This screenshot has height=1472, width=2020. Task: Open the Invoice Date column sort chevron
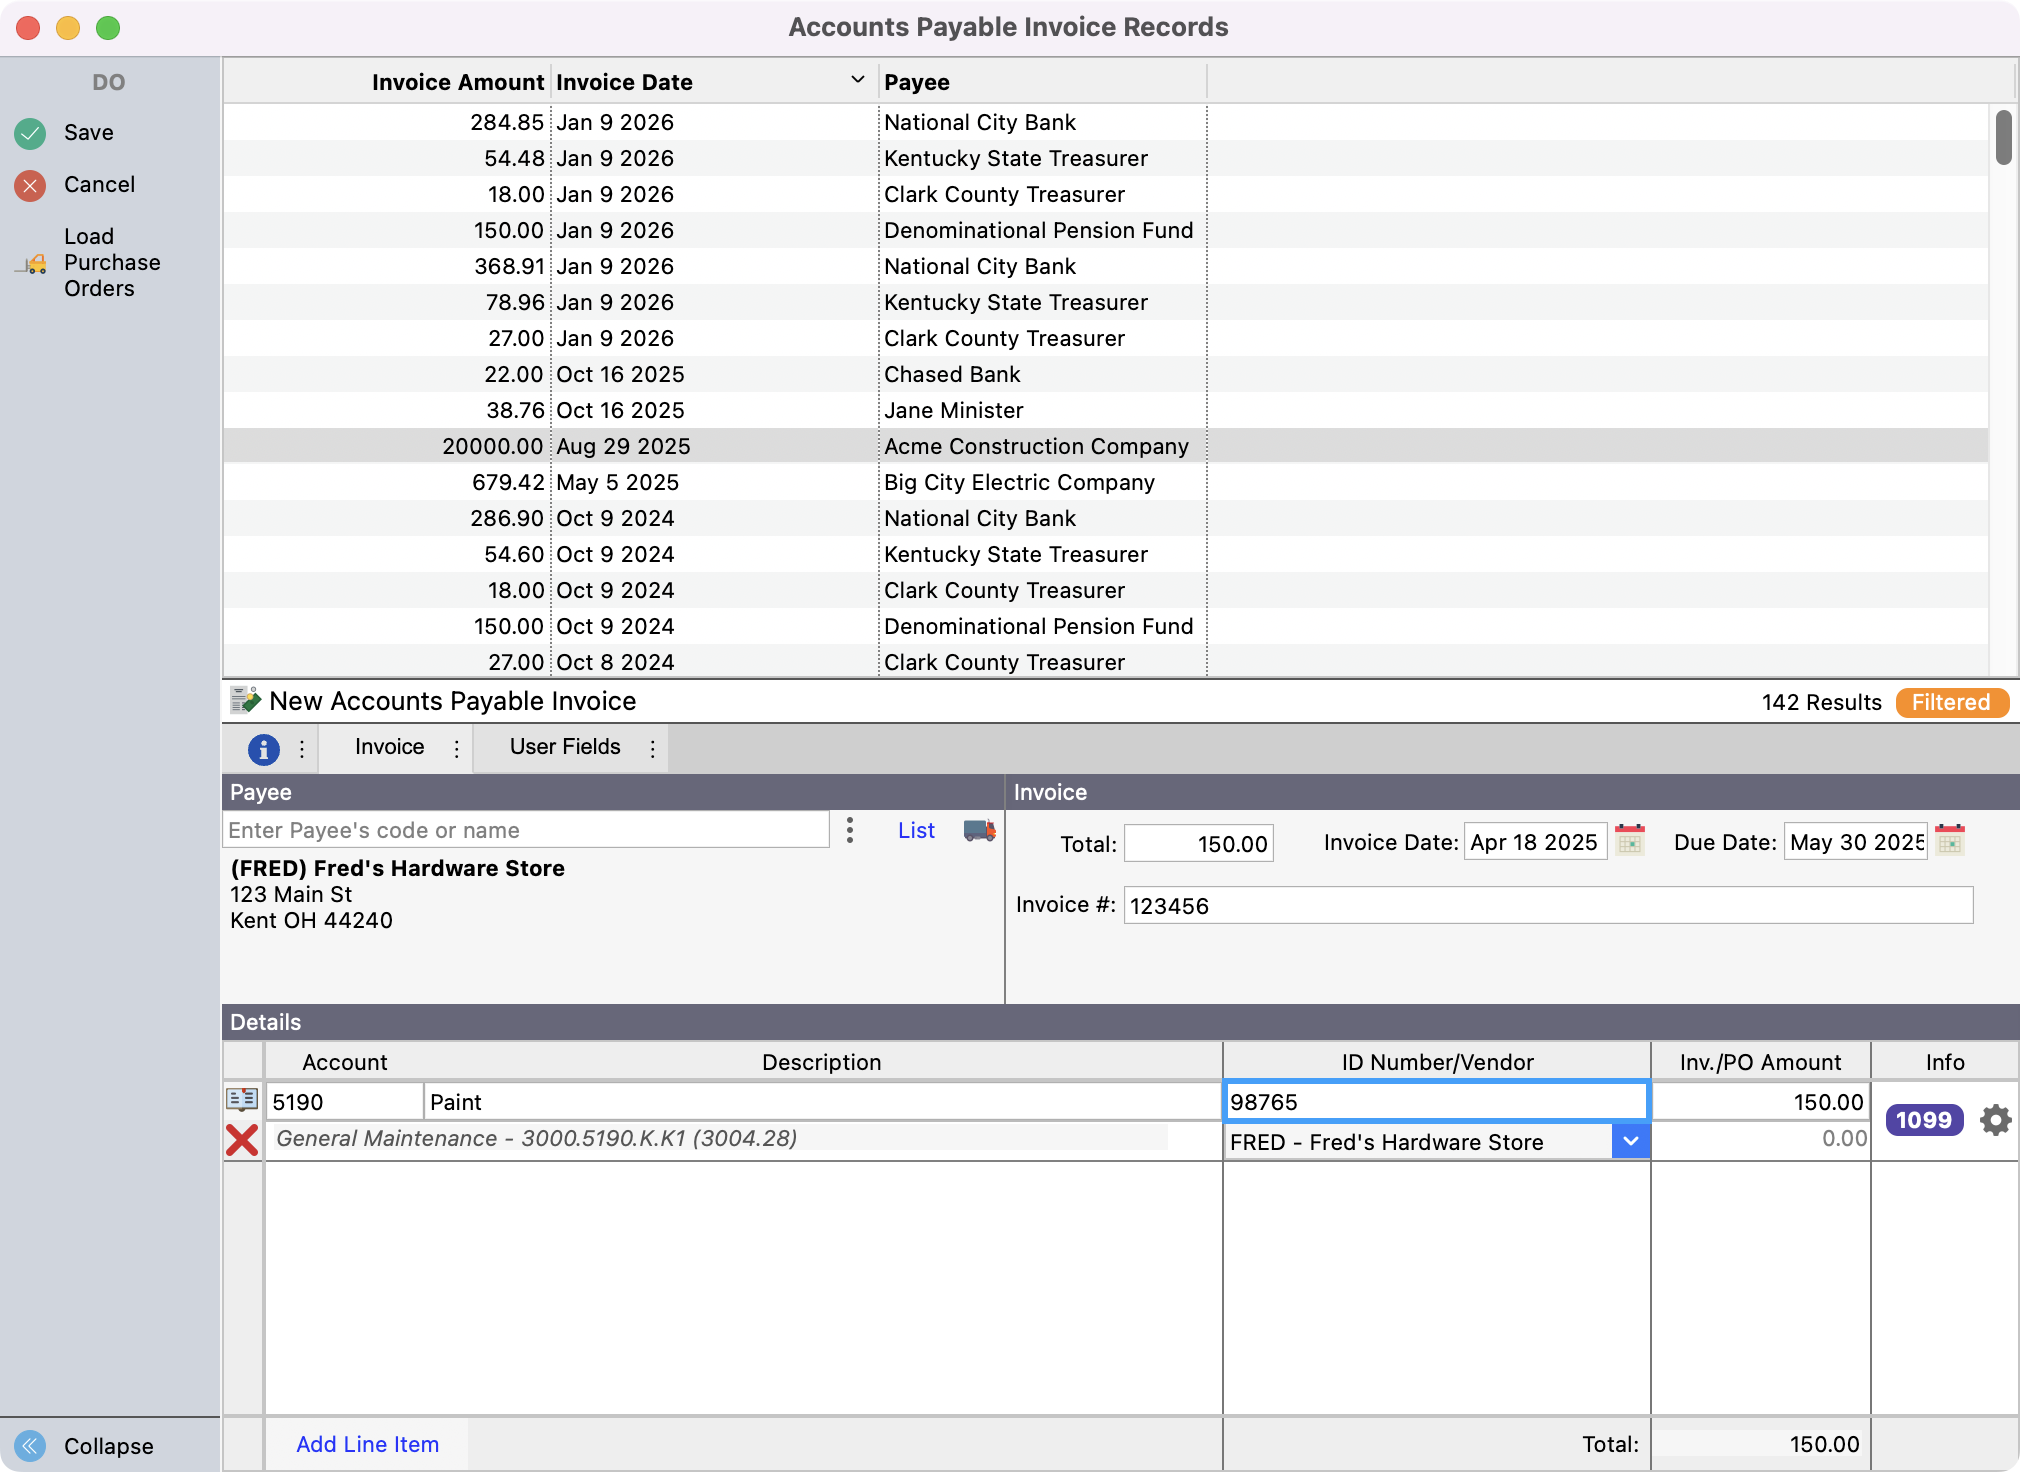(x=857, y=80)
